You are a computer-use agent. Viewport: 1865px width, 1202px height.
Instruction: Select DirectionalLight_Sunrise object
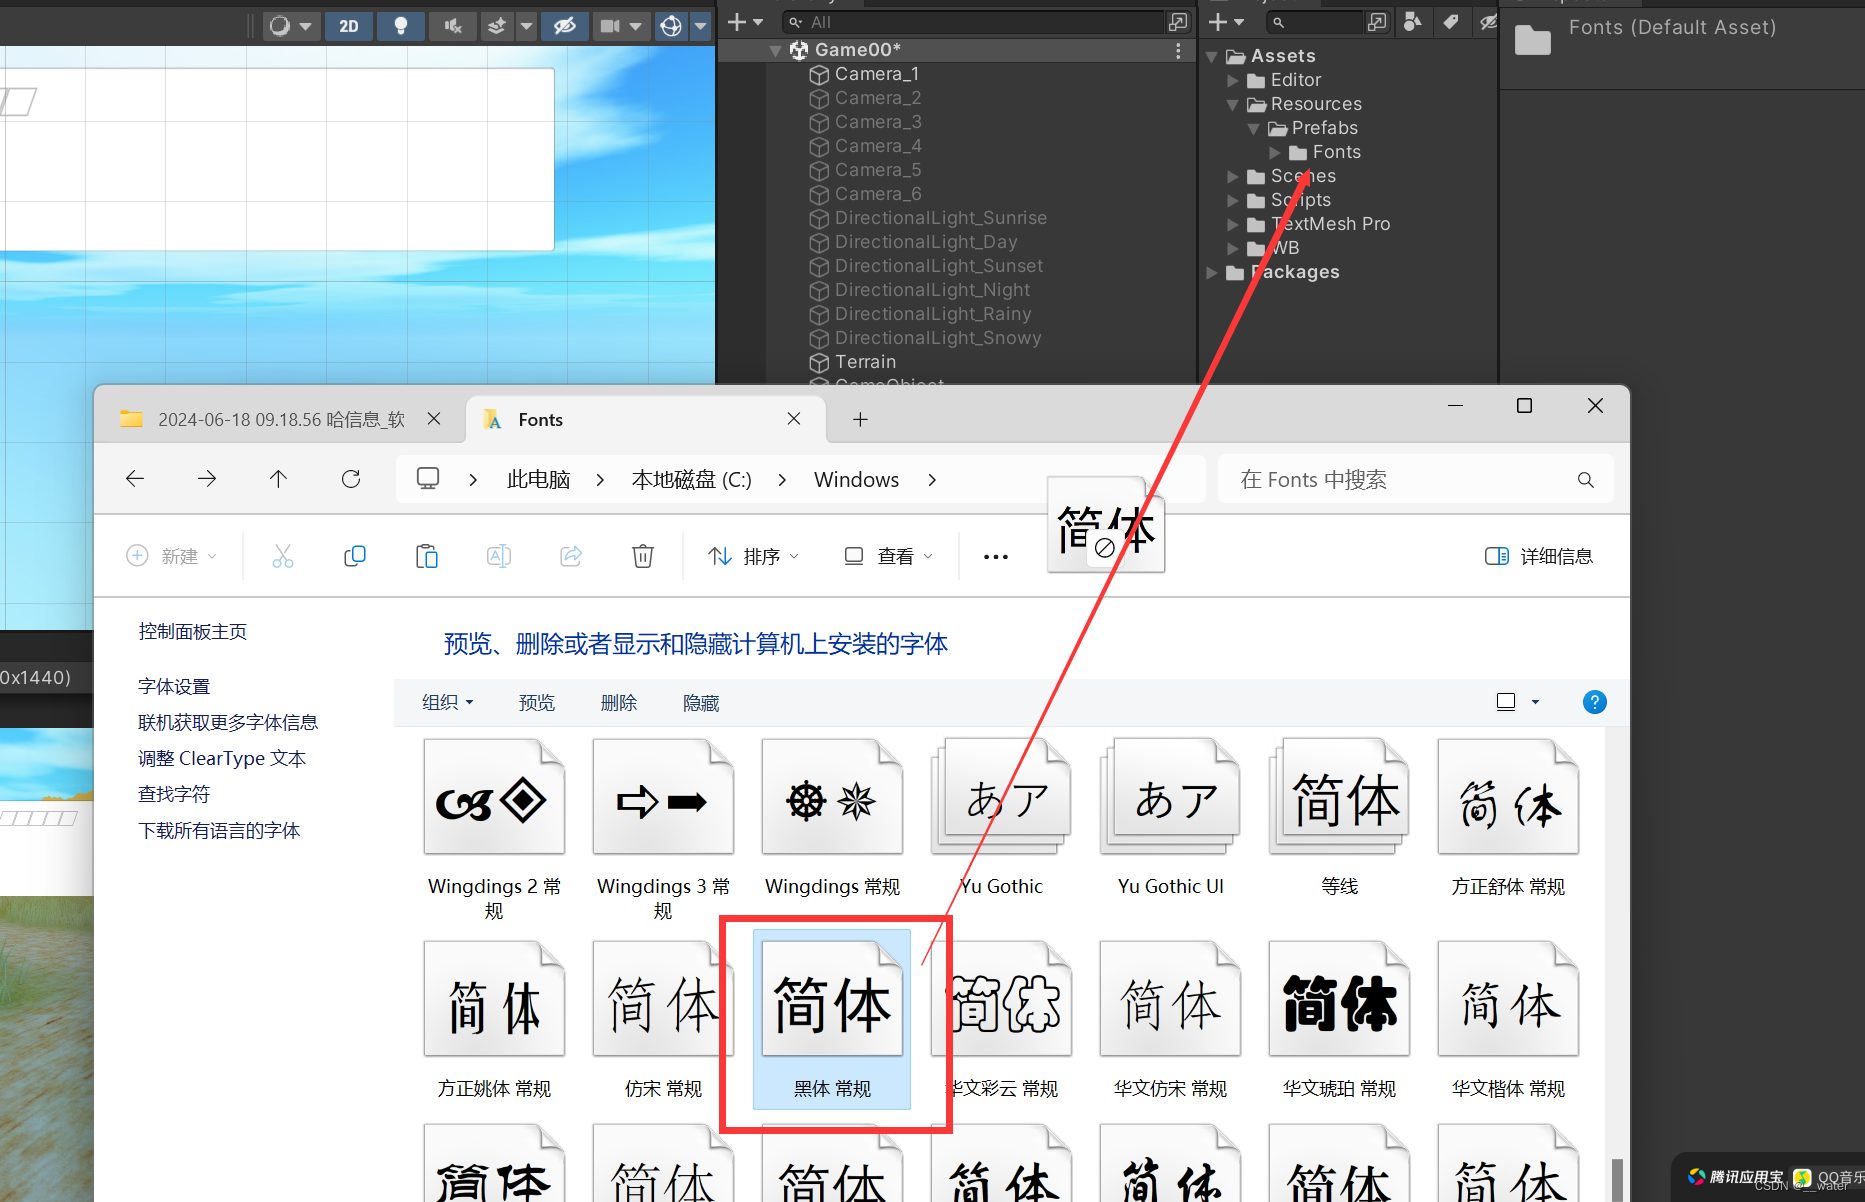[x=941, y=218]
